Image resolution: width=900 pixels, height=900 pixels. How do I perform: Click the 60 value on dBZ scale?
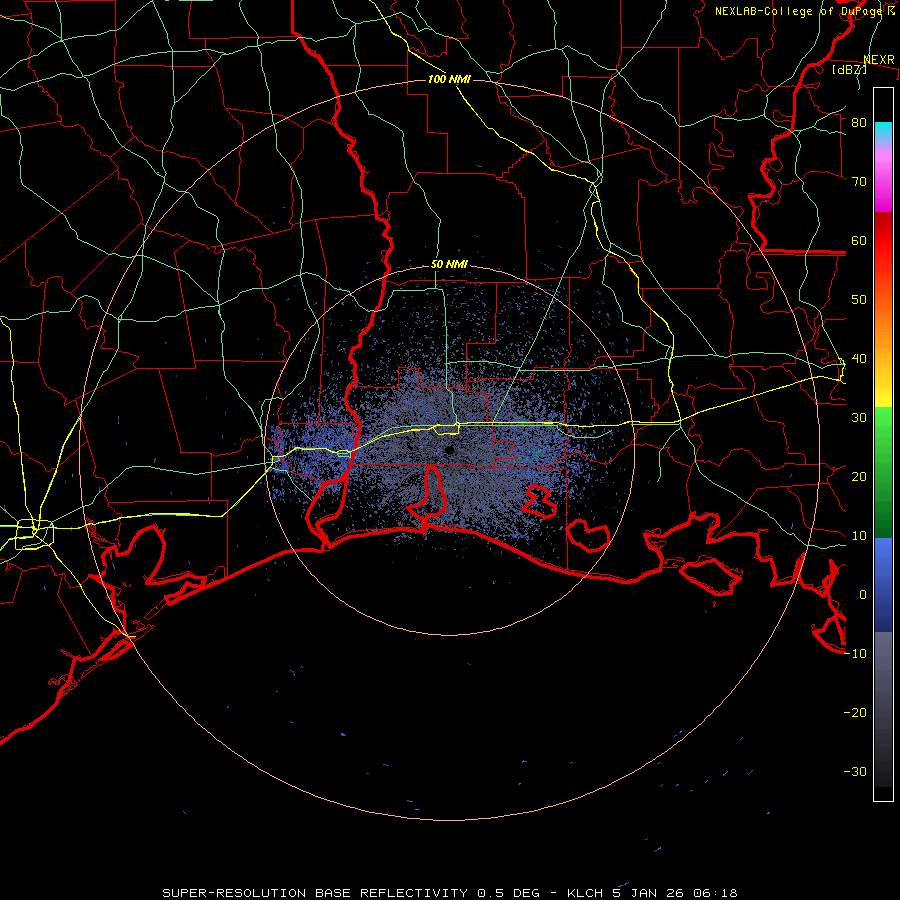coord(859,240)
